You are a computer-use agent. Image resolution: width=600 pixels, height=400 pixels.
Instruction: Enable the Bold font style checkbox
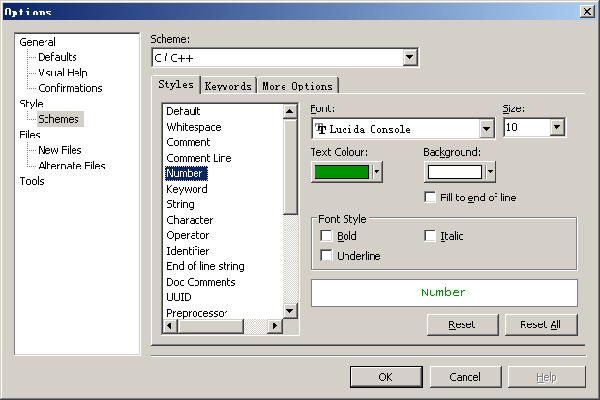click(x=326, y=236)
